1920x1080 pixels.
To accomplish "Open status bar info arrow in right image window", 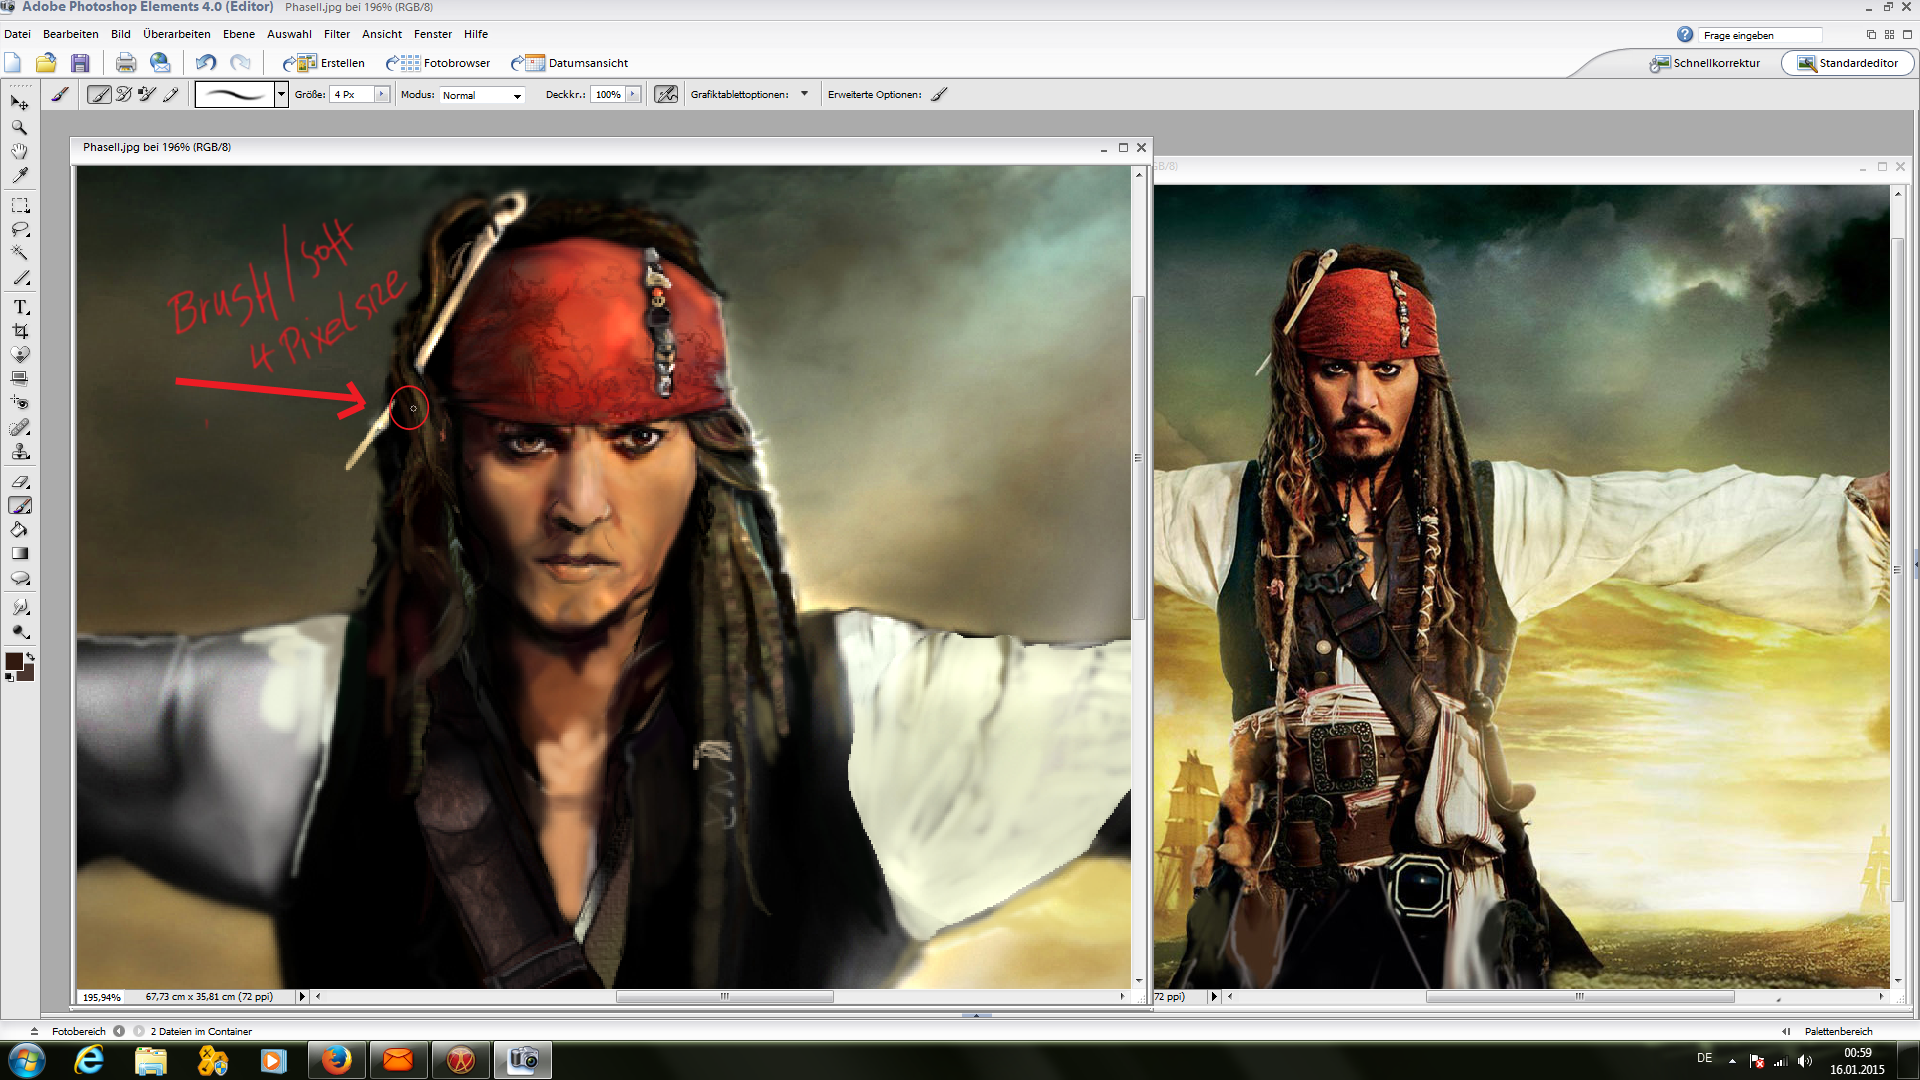I will [1214, 997].
